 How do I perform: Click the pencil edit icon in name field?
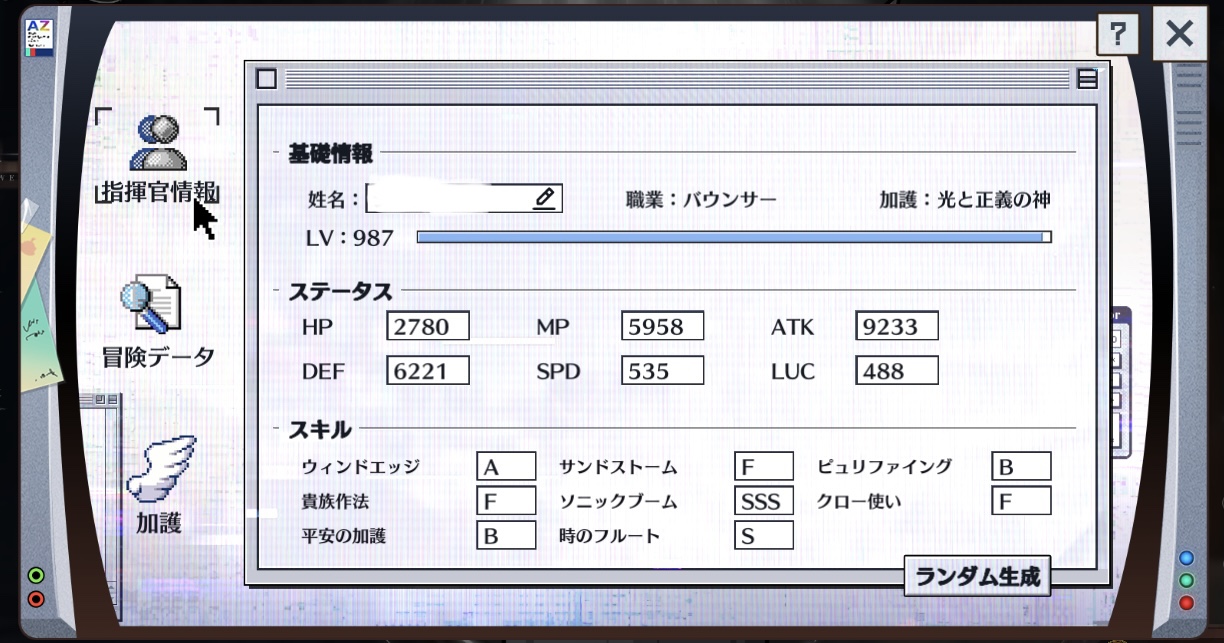(543, 198)
